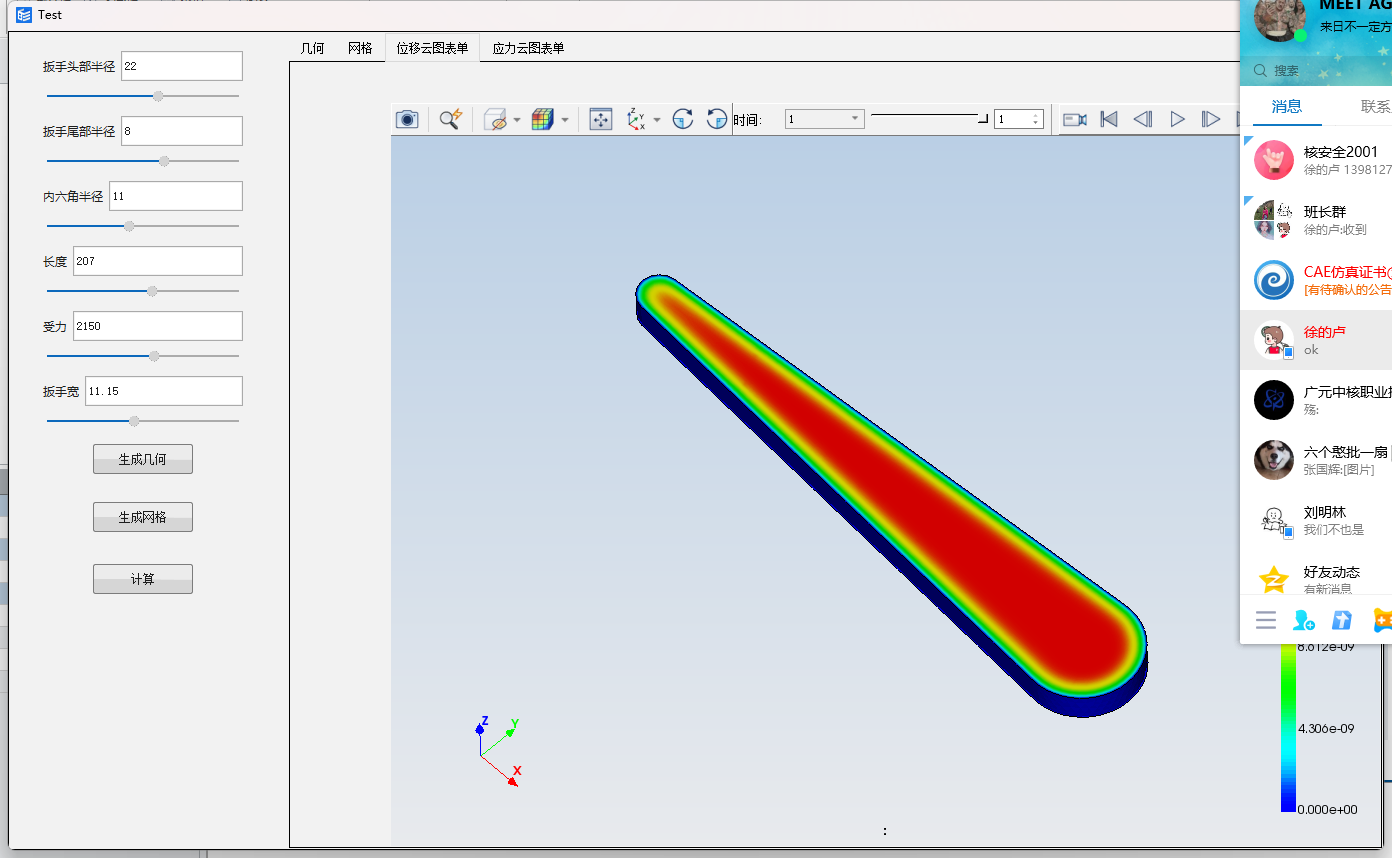
Task: Open the 应力云图表单 tab
Action: pyautogui.click(x=528, y=48)
